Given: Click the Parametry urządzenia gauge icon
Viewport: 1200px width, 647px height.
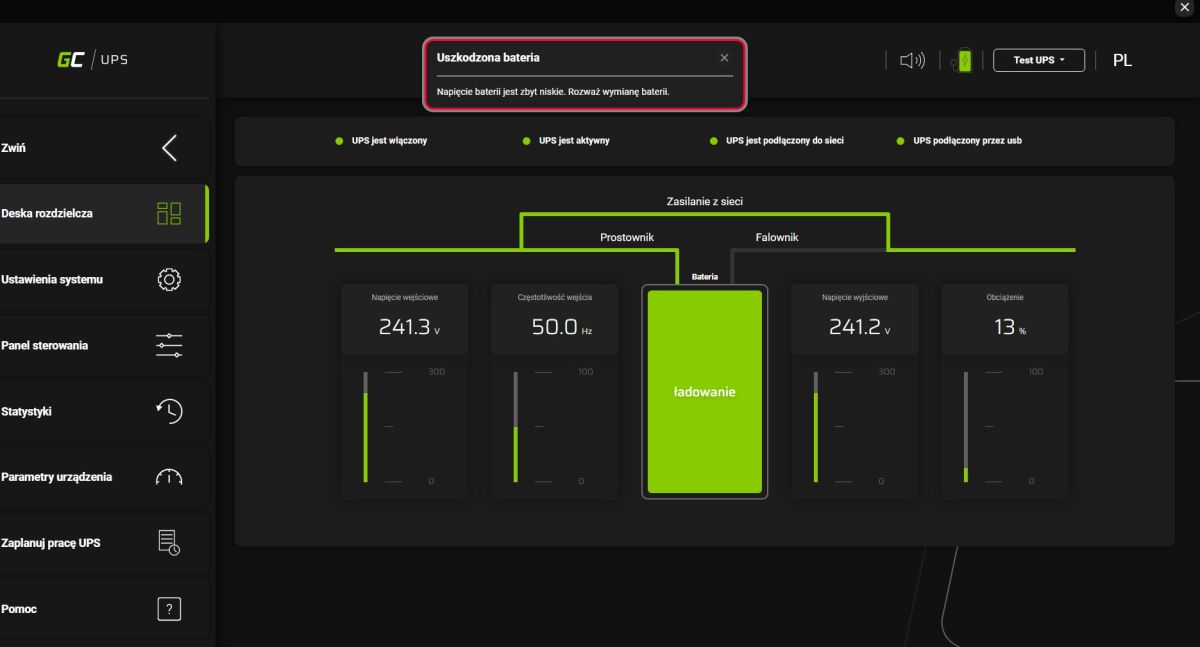Looking at the screenshot, I should click(169, 477).
